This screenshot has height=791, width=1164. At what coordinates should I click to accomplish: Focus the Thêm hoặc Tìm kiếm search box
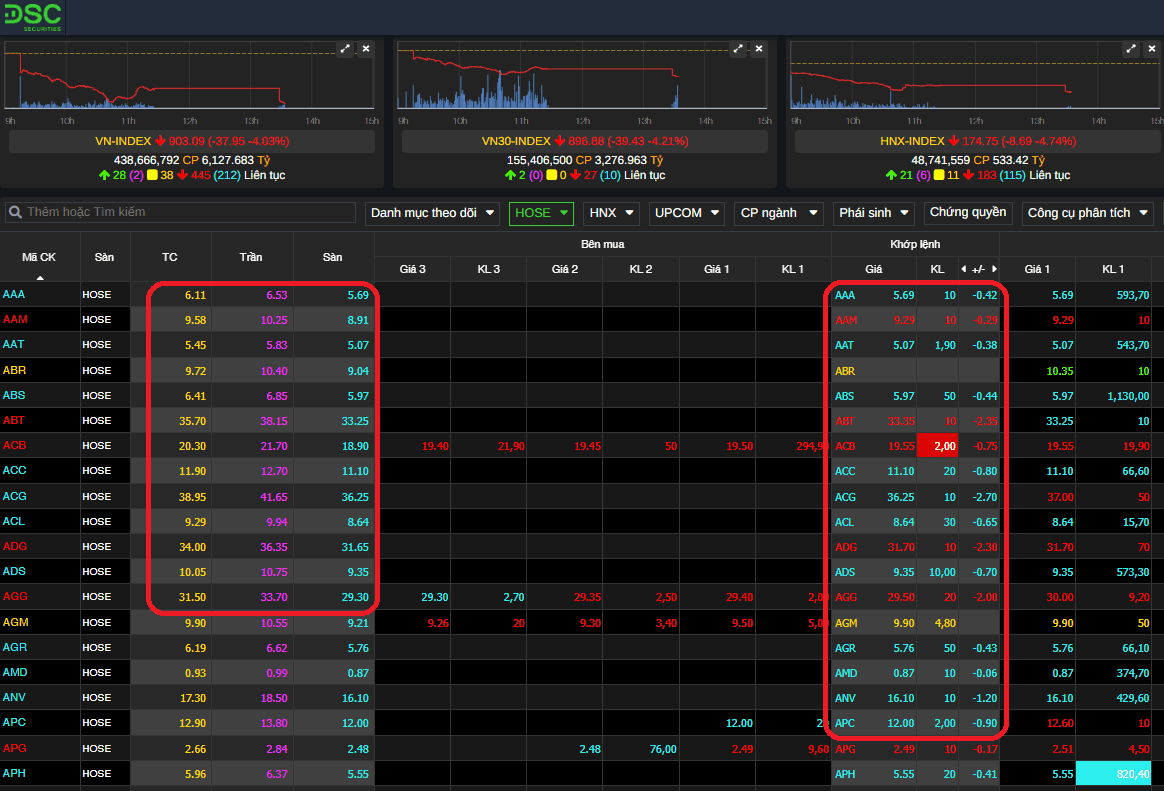[190, 212]
